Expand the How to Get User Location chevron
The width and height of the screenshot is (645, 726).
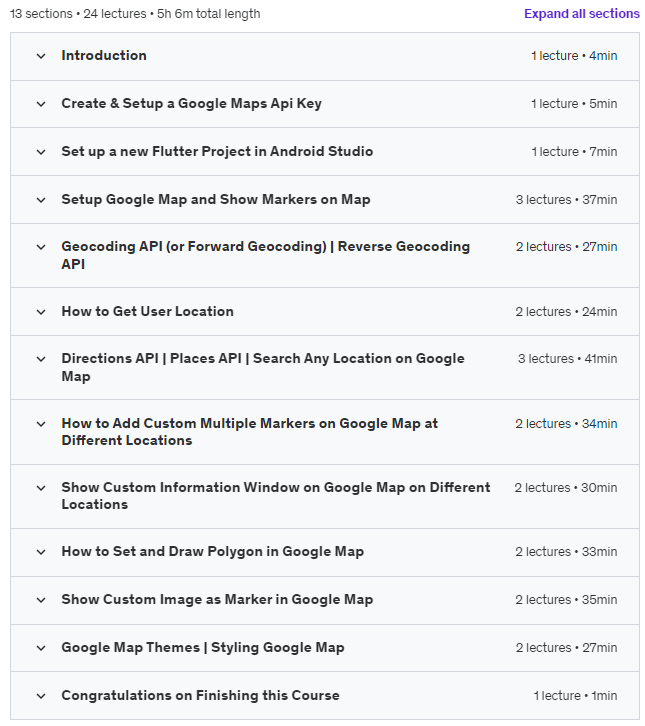[41, 312]
